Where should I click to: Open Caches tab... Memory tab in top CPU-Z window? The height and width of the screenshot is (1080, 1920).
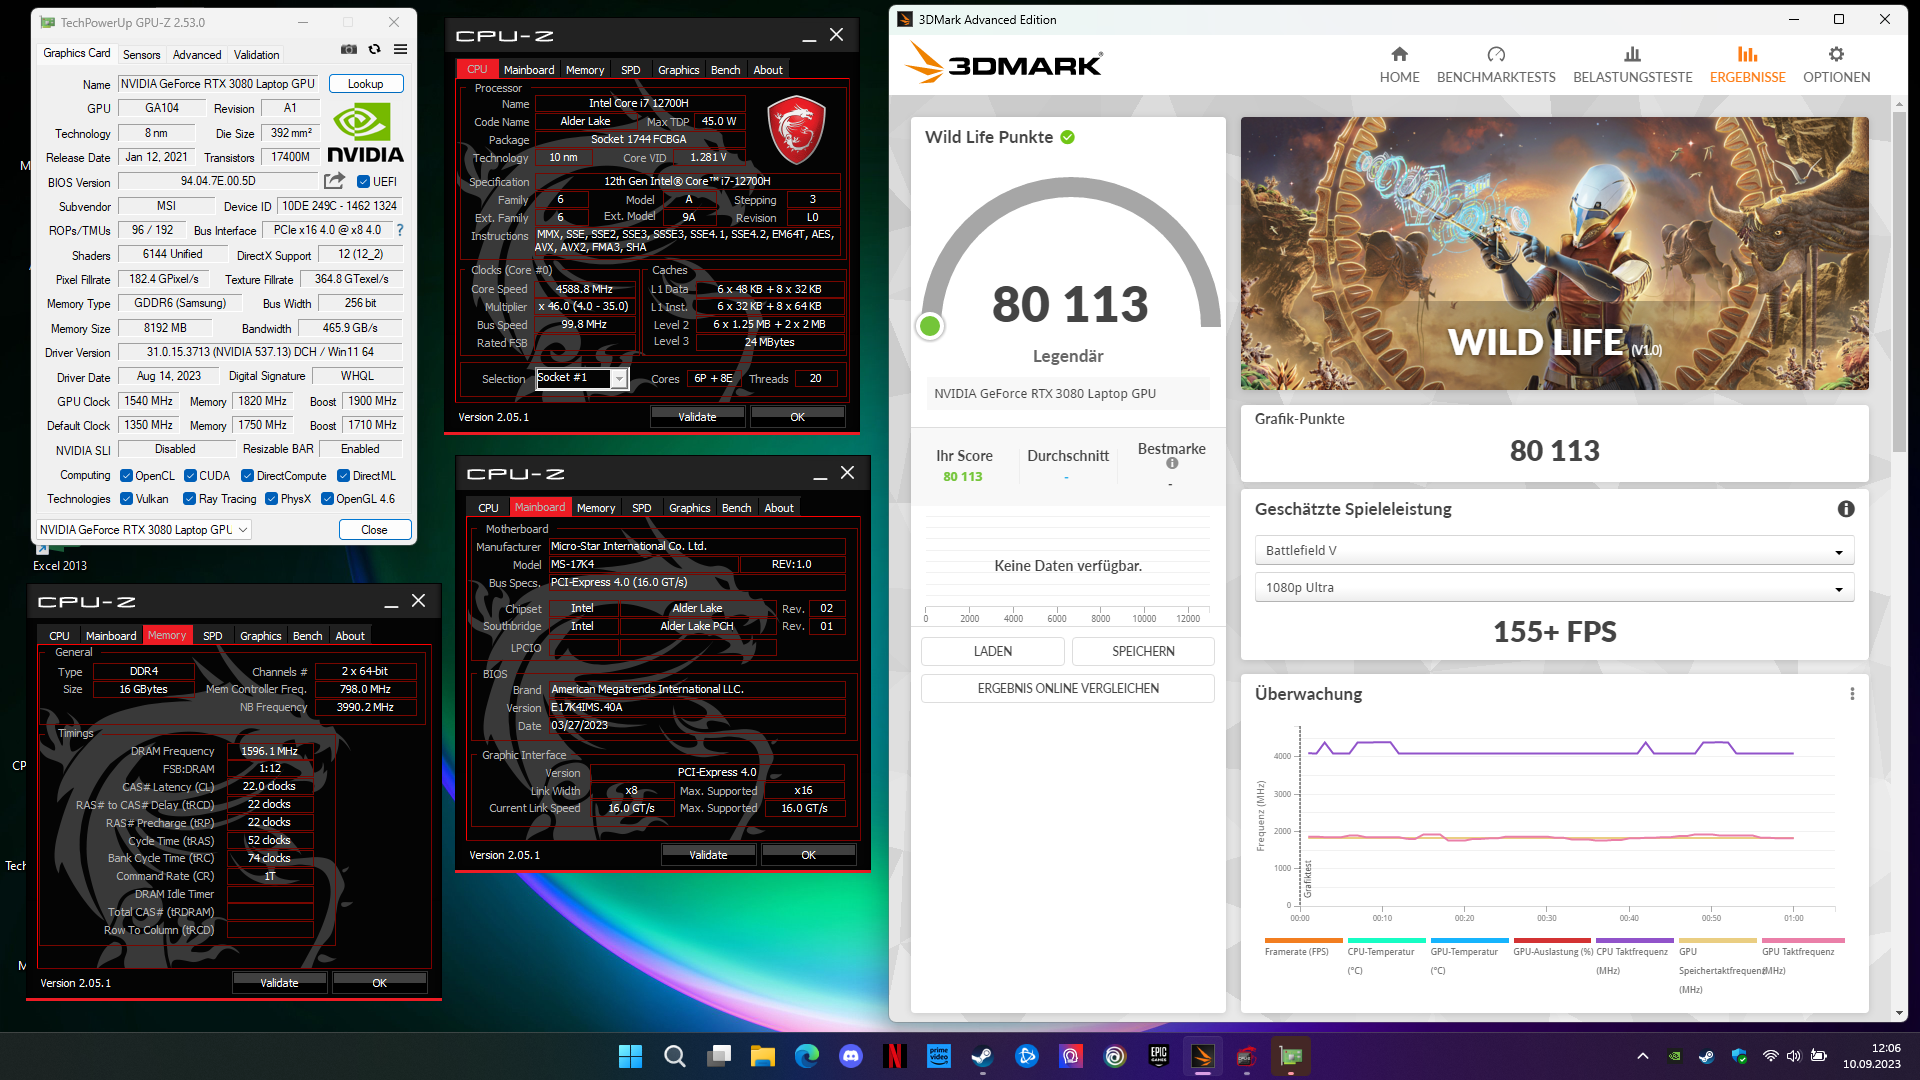point(585,70)
